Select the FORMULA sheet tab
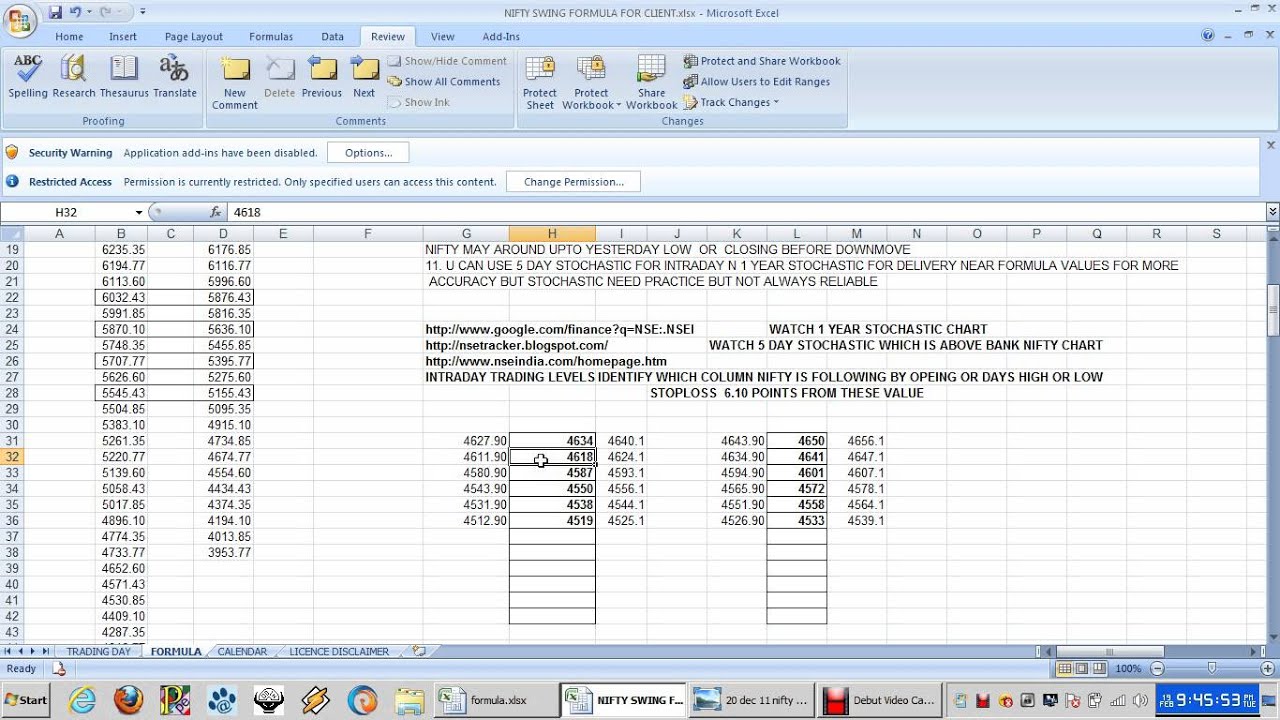Viewport: 1280px width, 720px height. 176,651
